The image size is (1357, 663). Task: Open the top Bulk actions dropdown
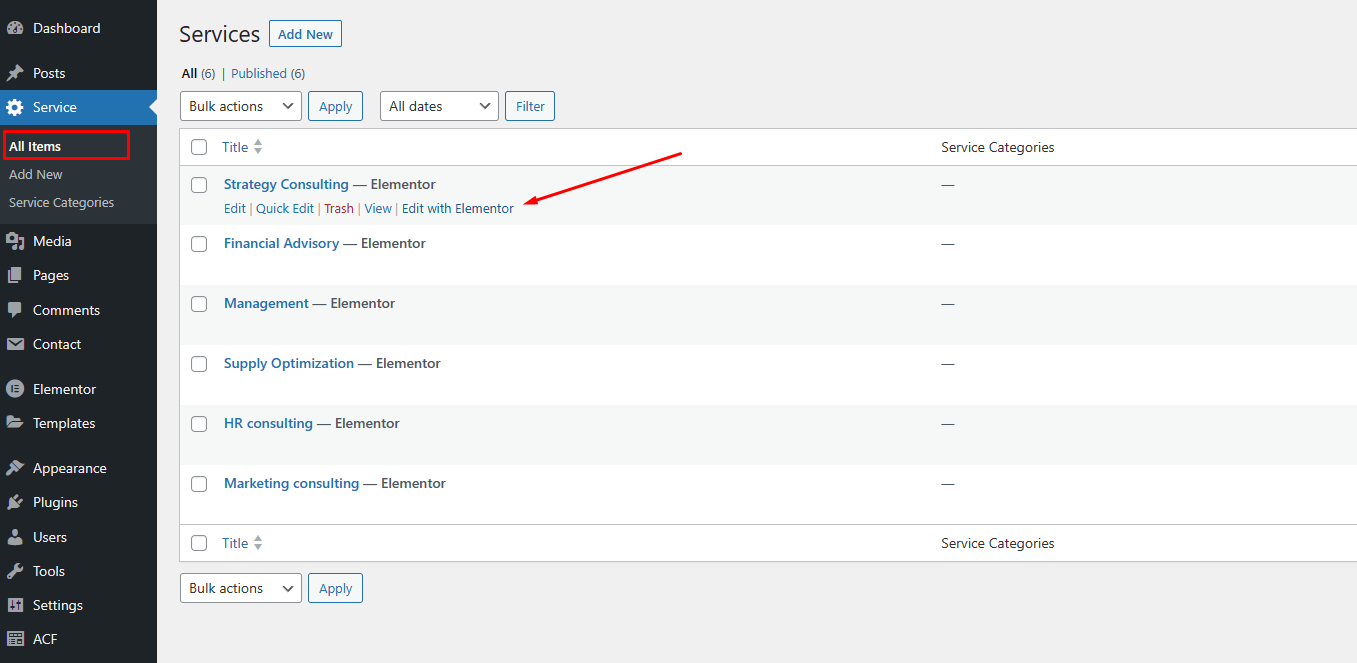click(x=240, y=106)
